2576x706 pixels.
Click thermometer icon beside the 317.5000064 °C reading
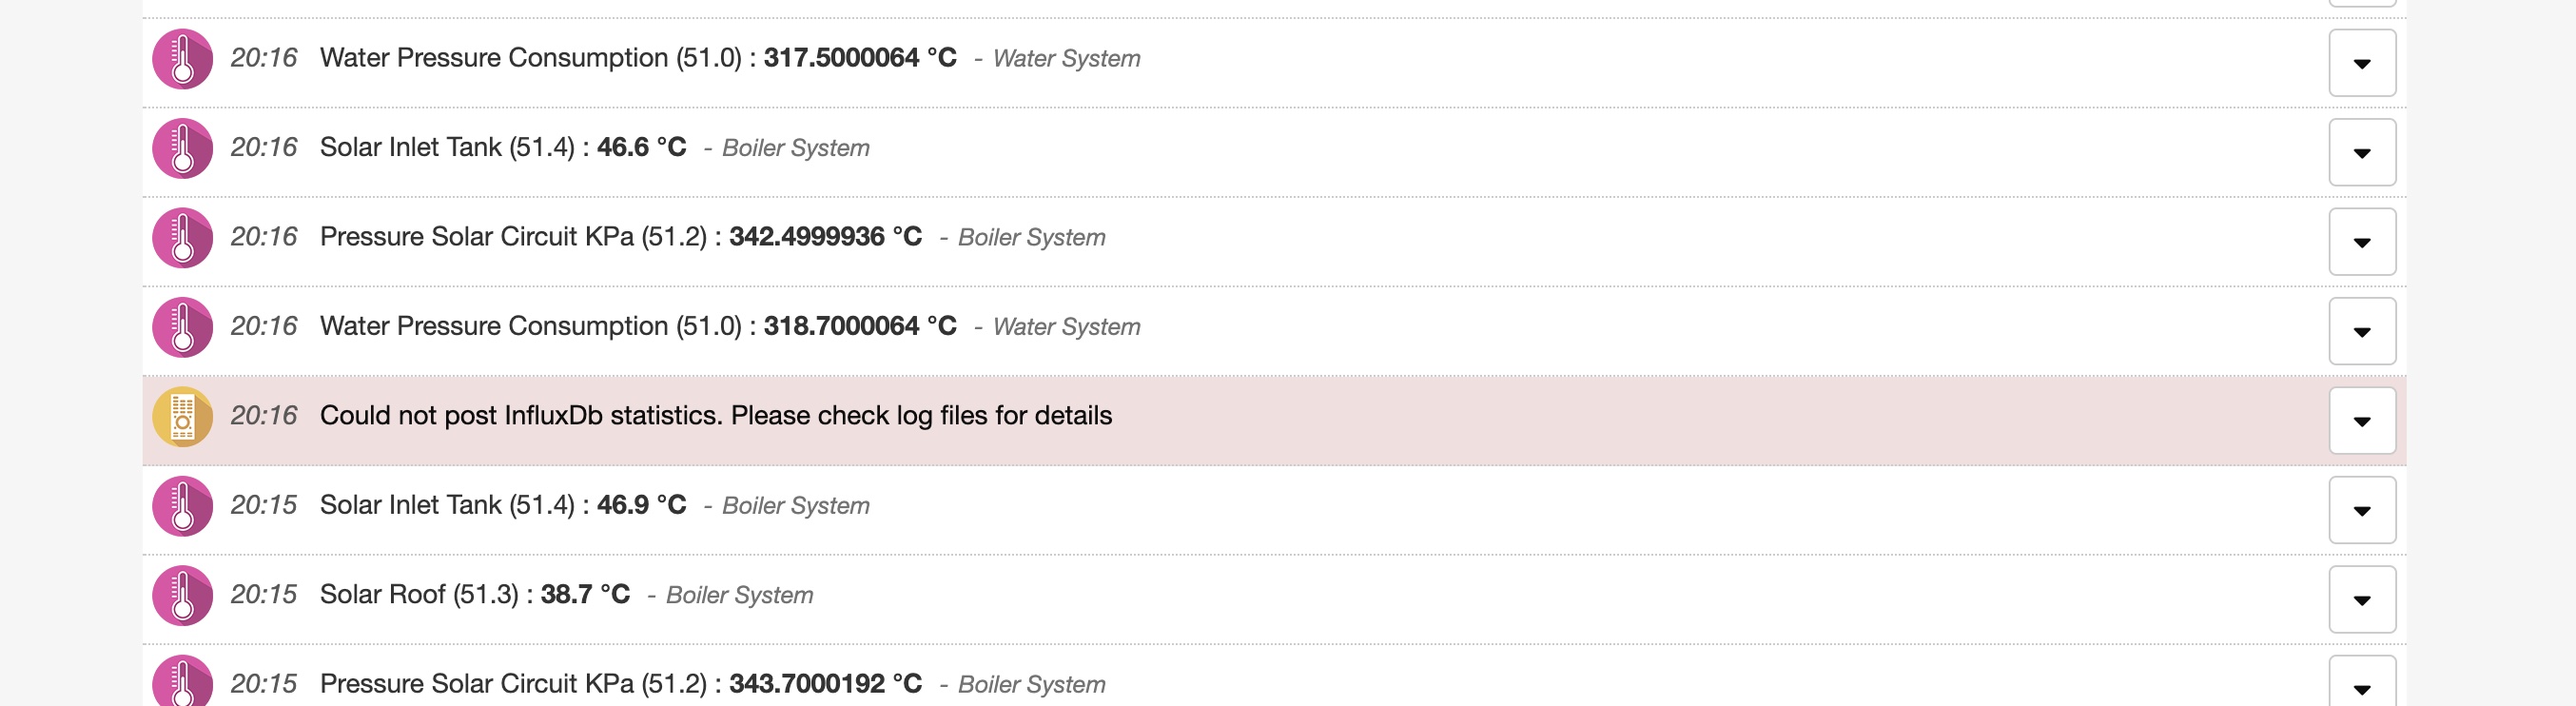(182, 59)
